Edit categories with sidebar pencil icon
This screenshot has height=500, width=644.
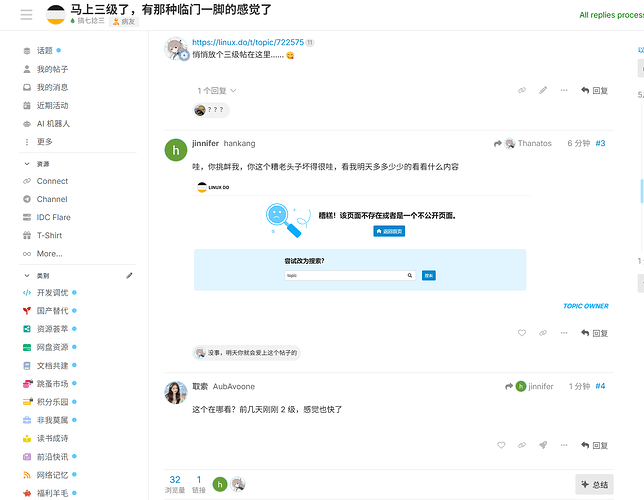point(129,276)
